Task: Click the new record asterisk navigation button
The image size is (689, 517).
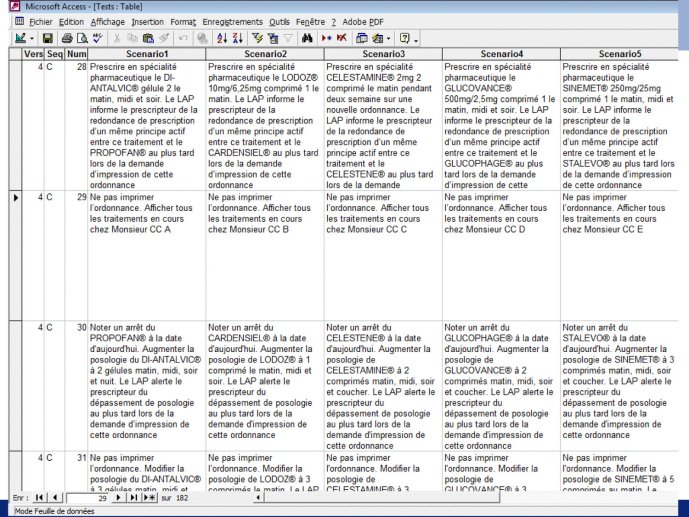Action: (x=150, y=497)
